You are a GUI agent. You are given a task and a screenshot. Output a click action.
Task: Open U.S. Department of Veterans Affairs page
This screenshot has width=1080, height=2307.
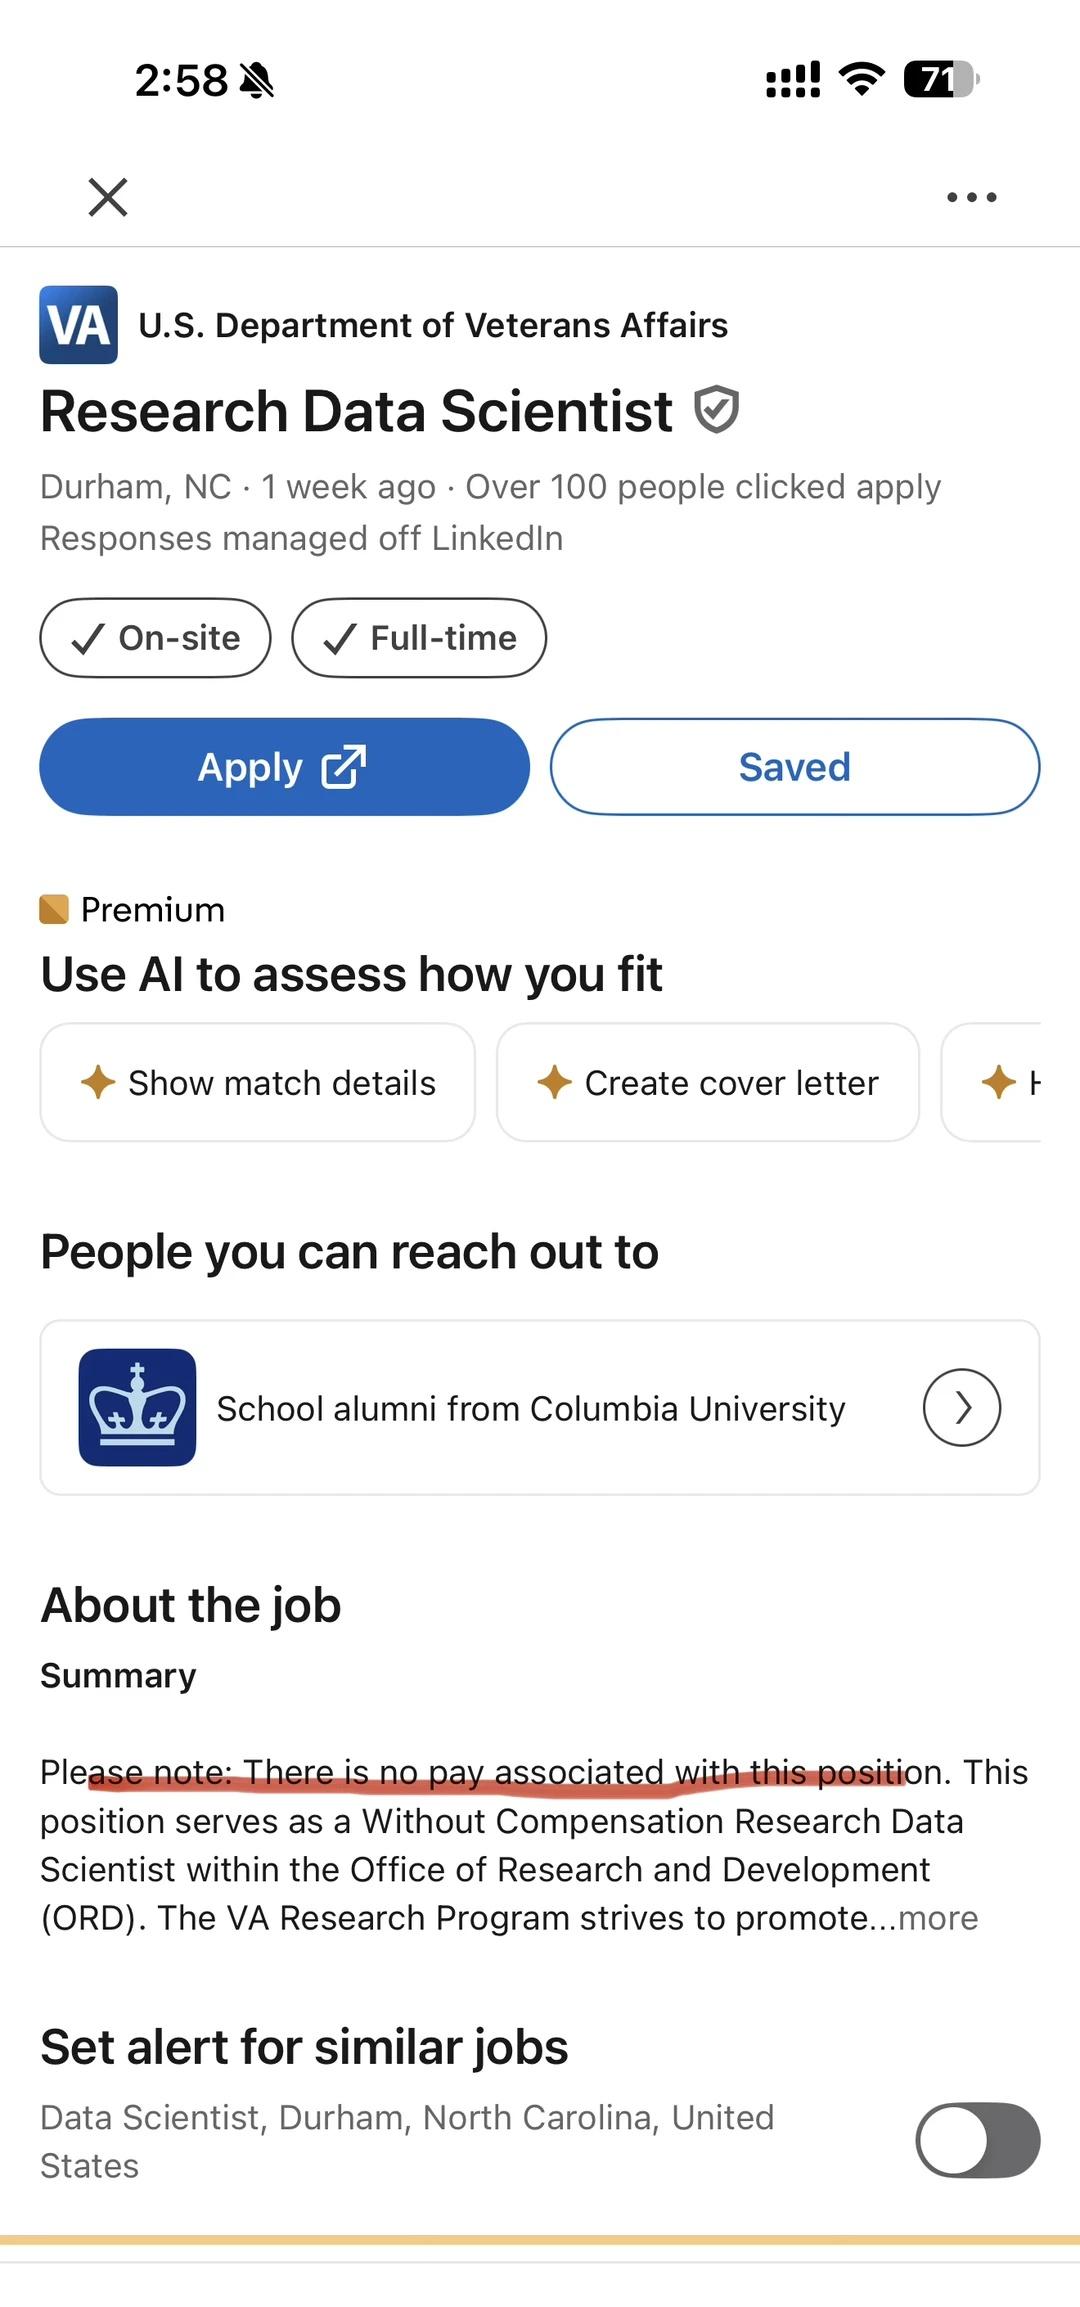click(x=433, y=325)
